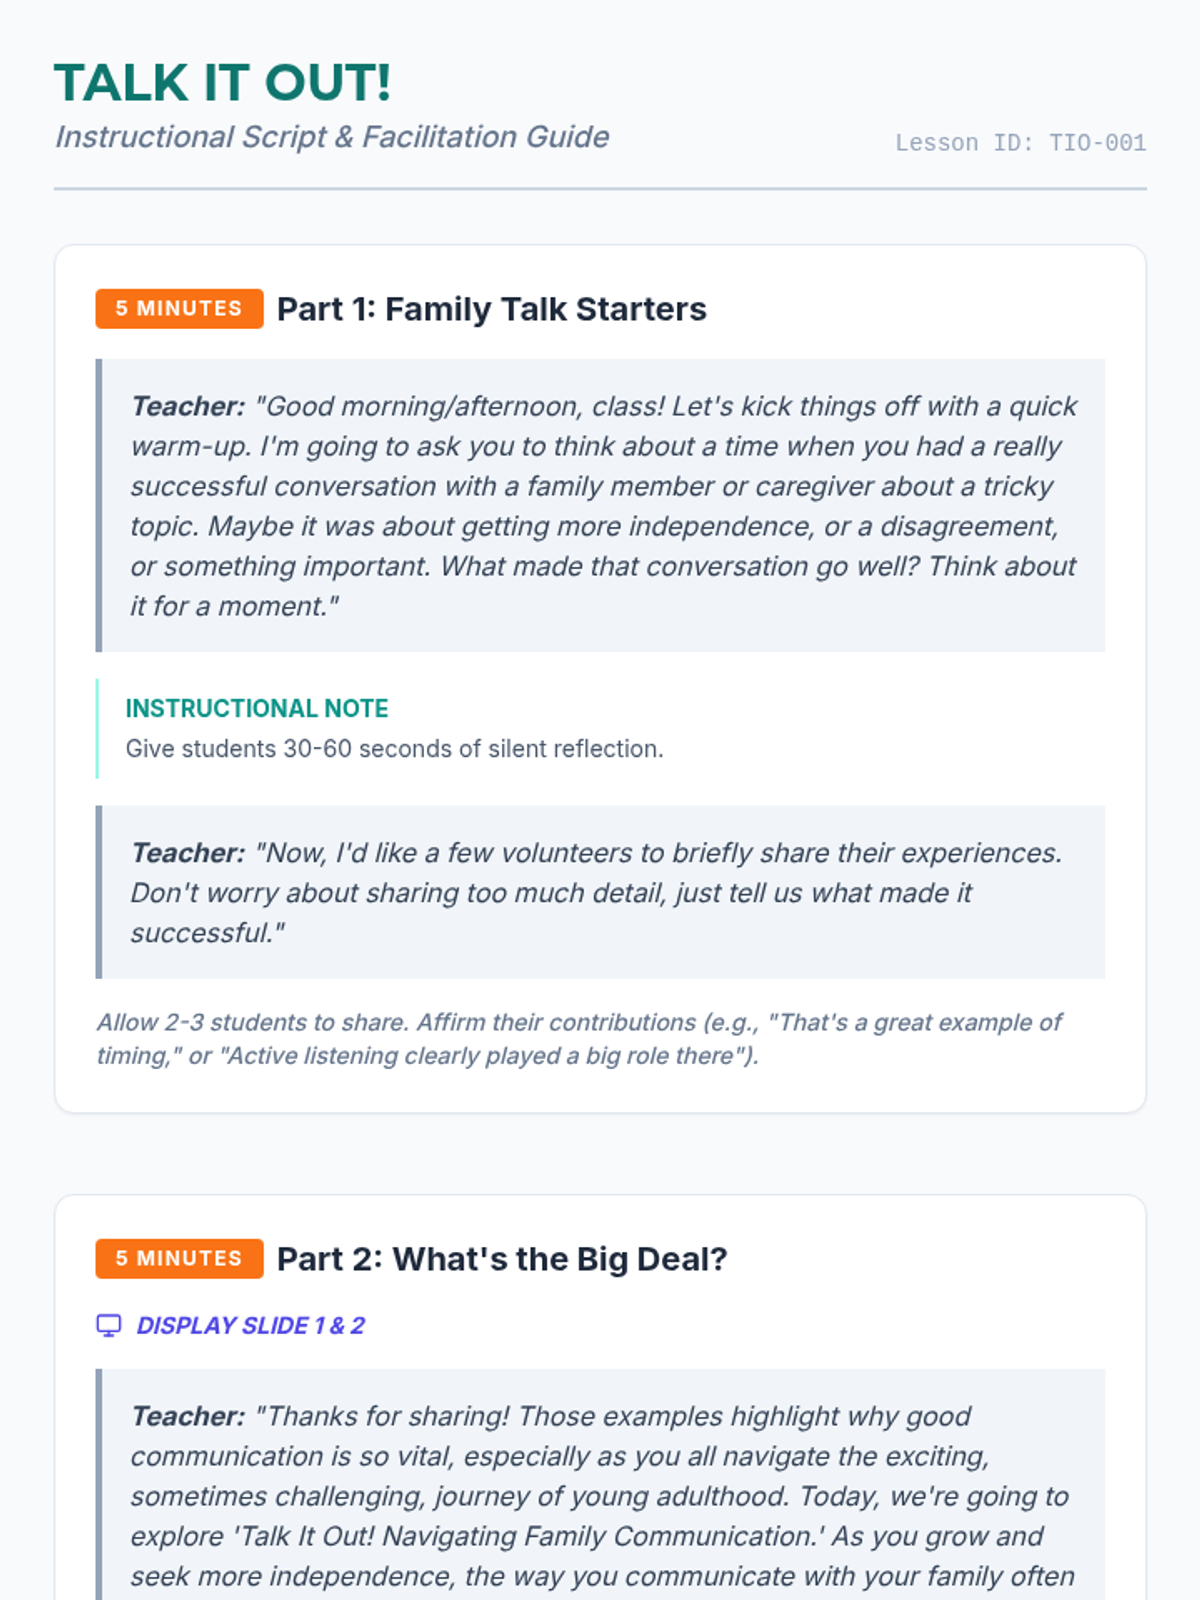The height and width of the screenshot is (1600, 1200).
Task: Click the second 'Teacher:' label in Part 1
Action: coord(188,853)
